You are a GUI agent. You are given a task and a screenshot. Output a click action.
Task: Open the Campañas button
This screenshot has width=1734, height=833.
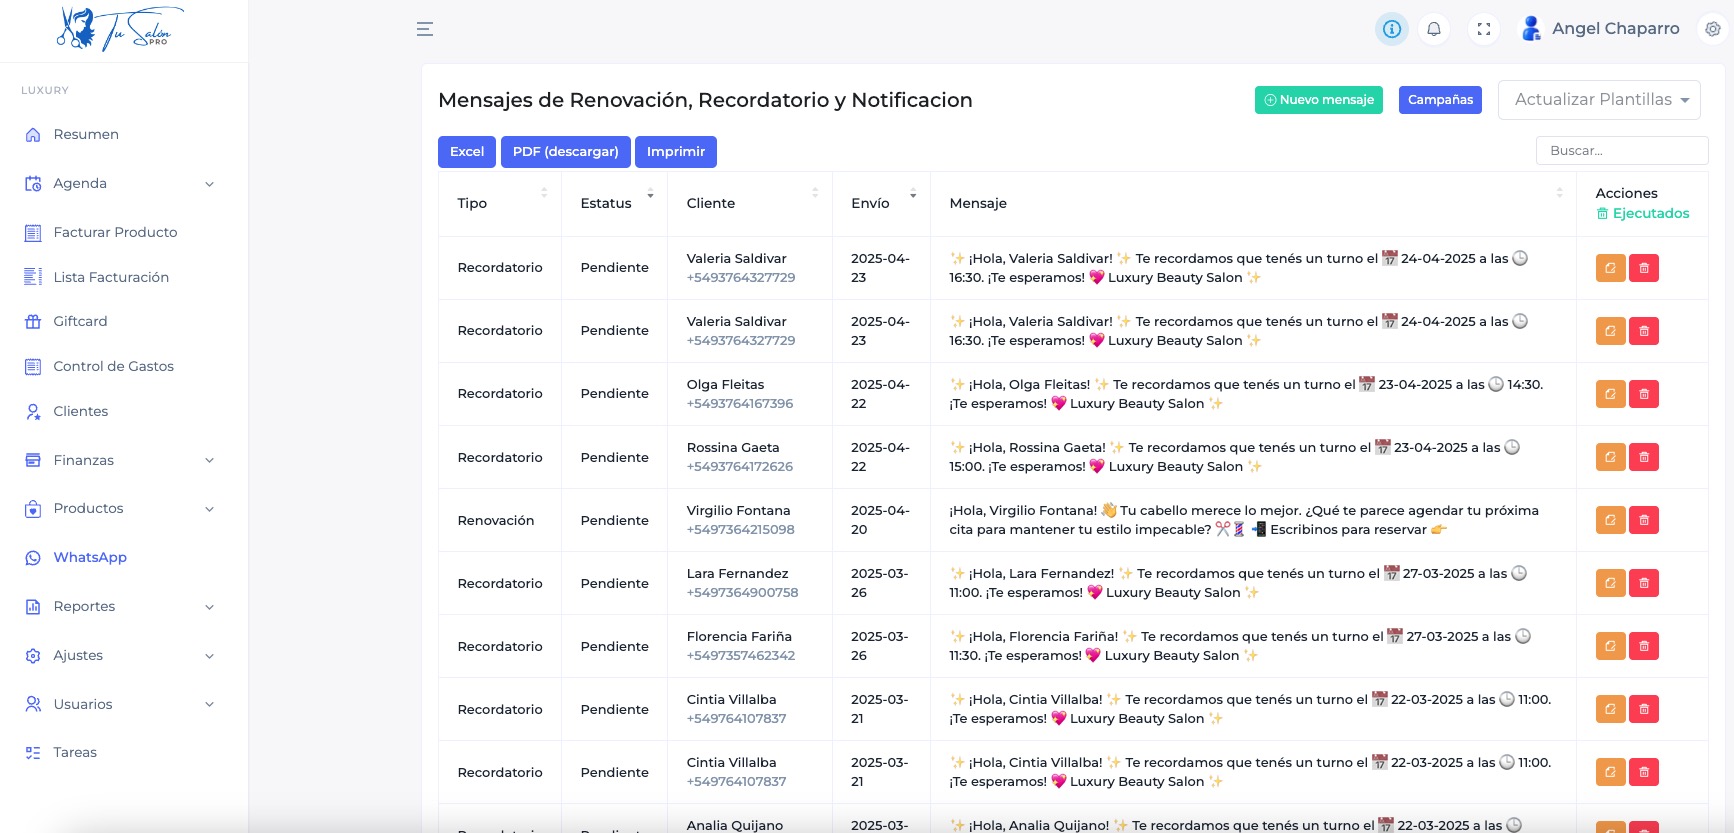pyautogui.click(x=1440, y=100)
